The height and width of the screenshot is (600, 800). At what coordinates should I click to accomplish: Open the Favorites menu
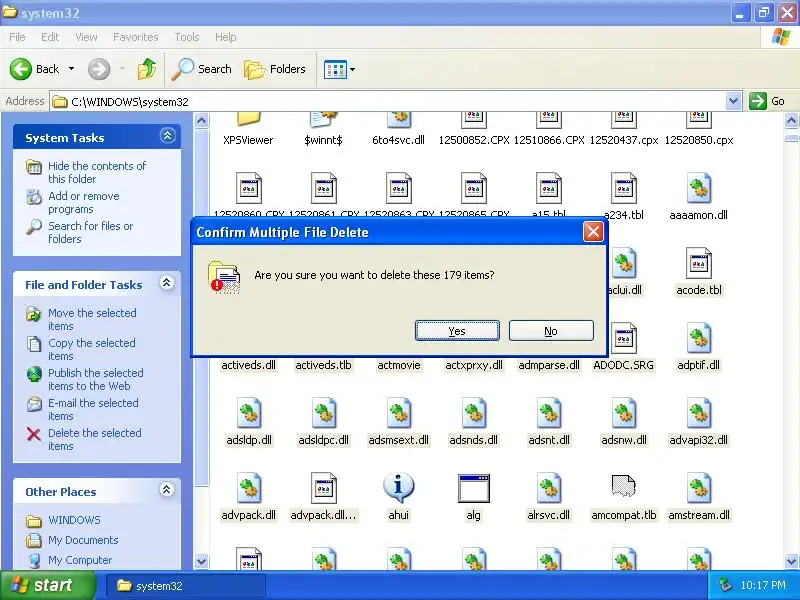click(x=135, y=37)
